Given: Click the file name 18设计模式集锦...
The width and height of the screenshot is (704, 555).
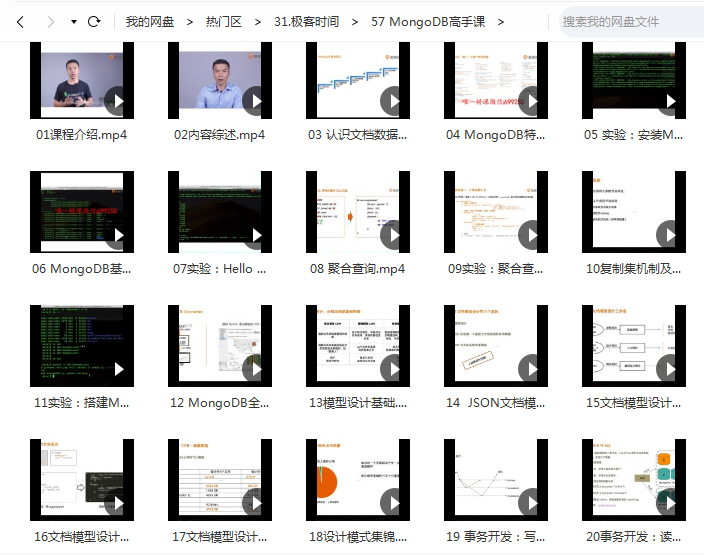Looking at the screenshot, I should point(358,537).
